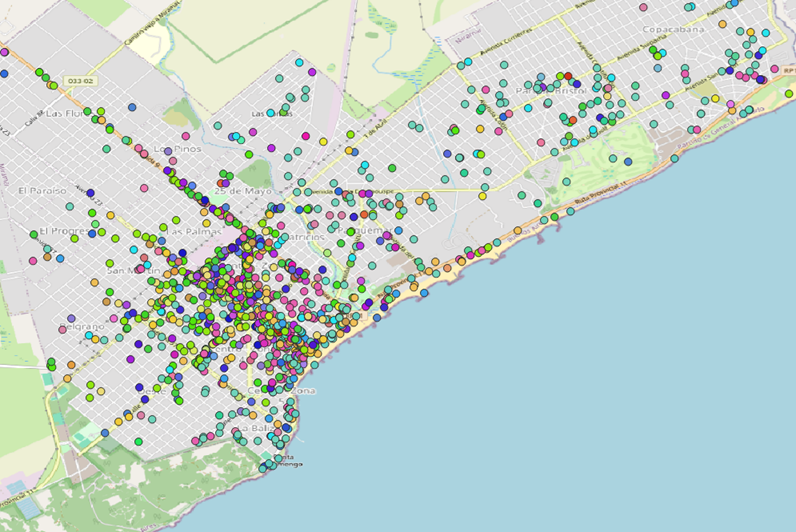This screenshot has height=532, width=796.
Task: Click the pink marker left of Los Pinos label
Action: point(144,153)
